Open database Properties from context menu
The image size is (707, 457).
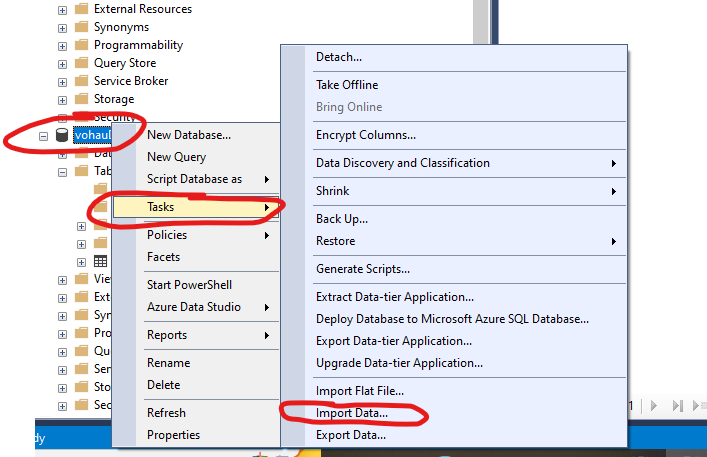tap(173, 435)
